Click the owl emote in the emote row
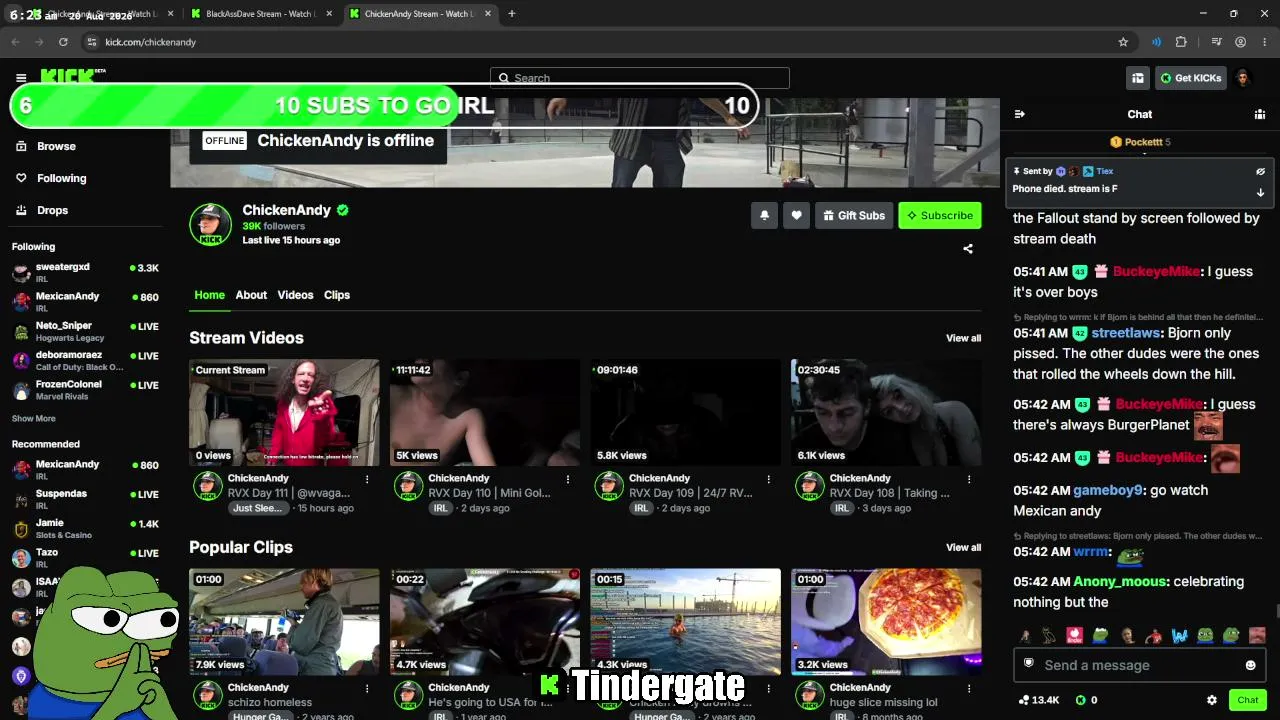Image resolution: width=1280 pixels, height=720 pixels. pos(1049,635)
